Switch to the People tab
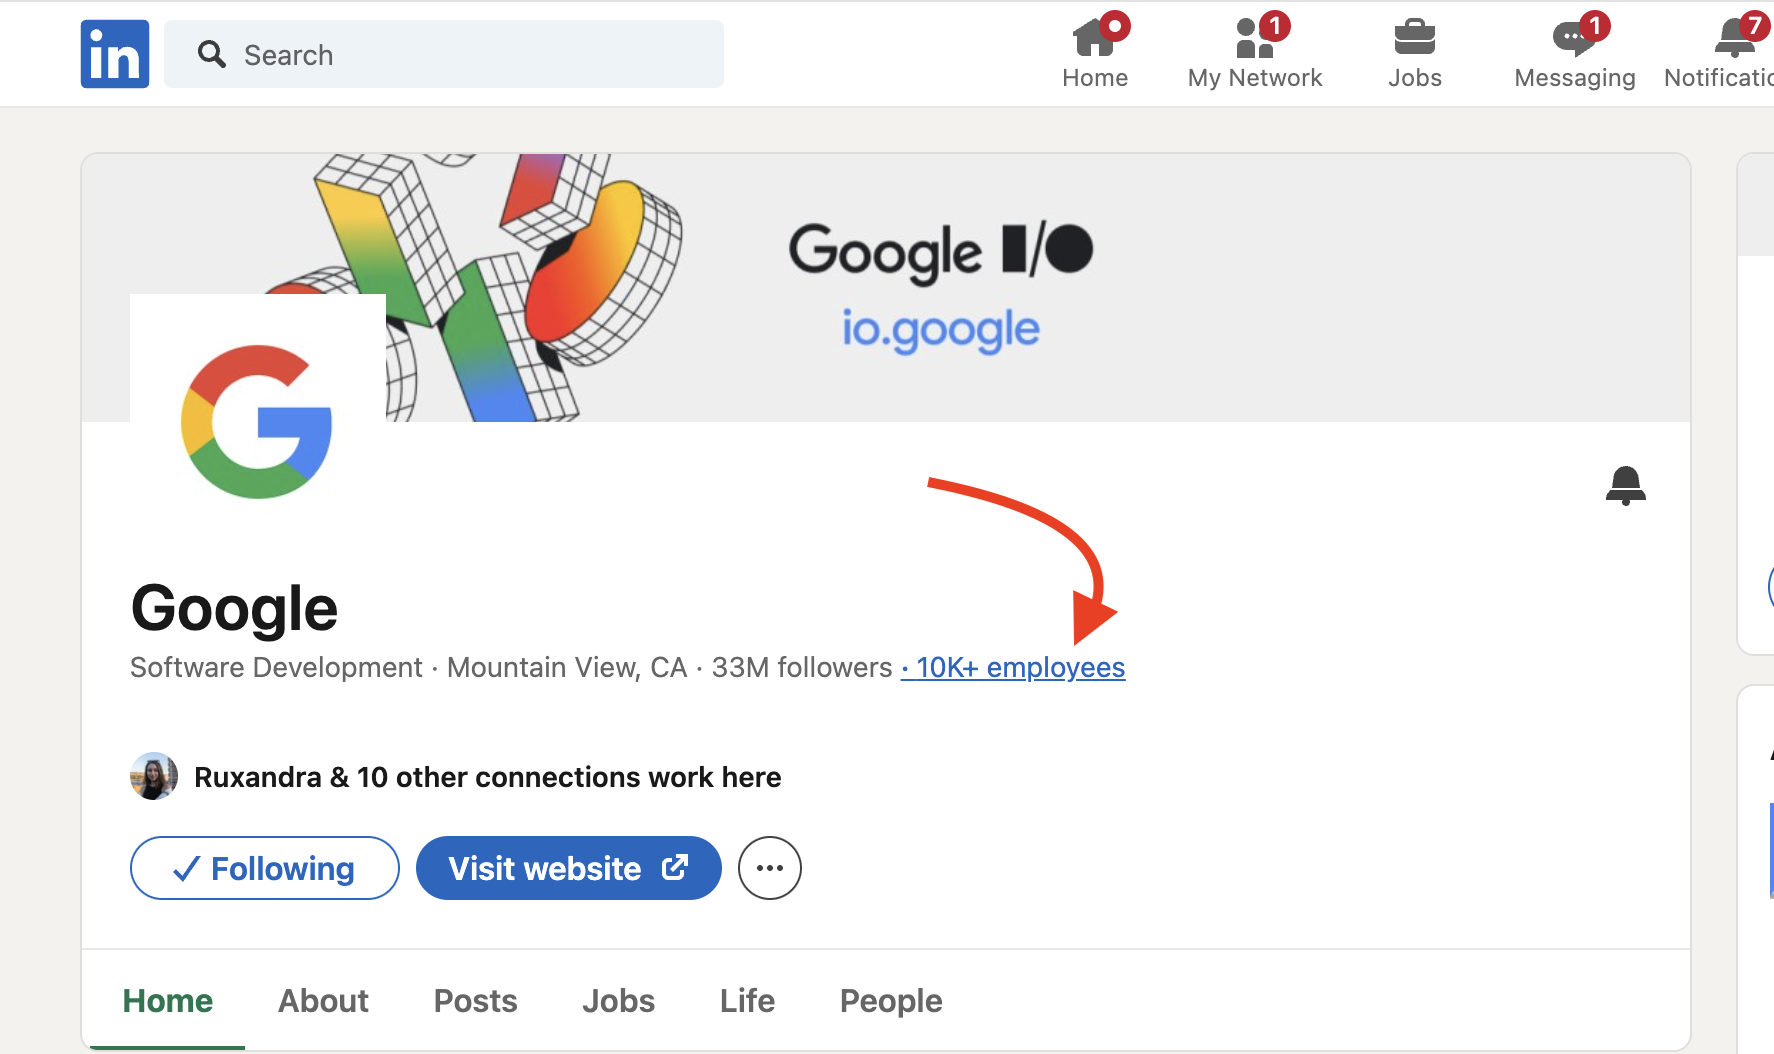Screen dimensions: 1774x1054 pos(891,1001)
